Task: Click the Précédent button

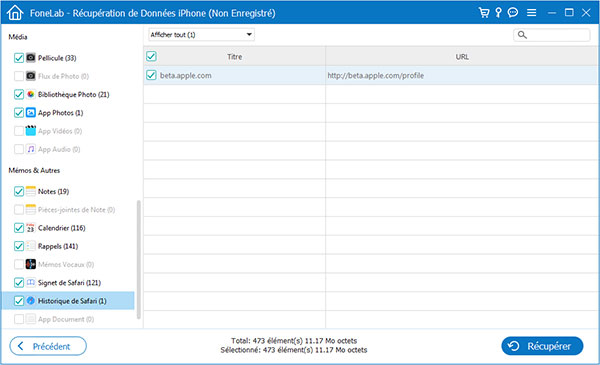Action: point(48,346)
